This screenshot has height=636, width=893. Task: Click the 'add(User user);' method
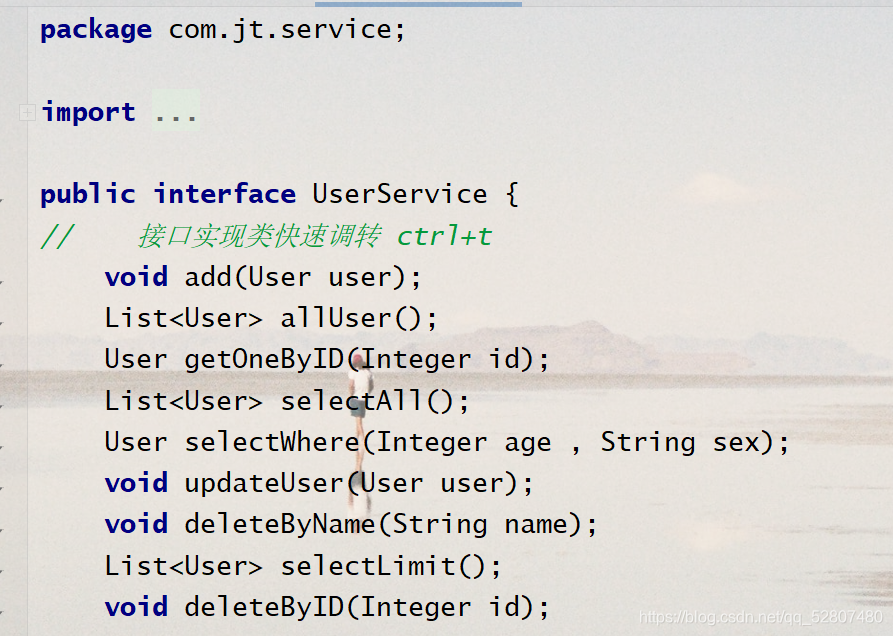click(303, 277)
